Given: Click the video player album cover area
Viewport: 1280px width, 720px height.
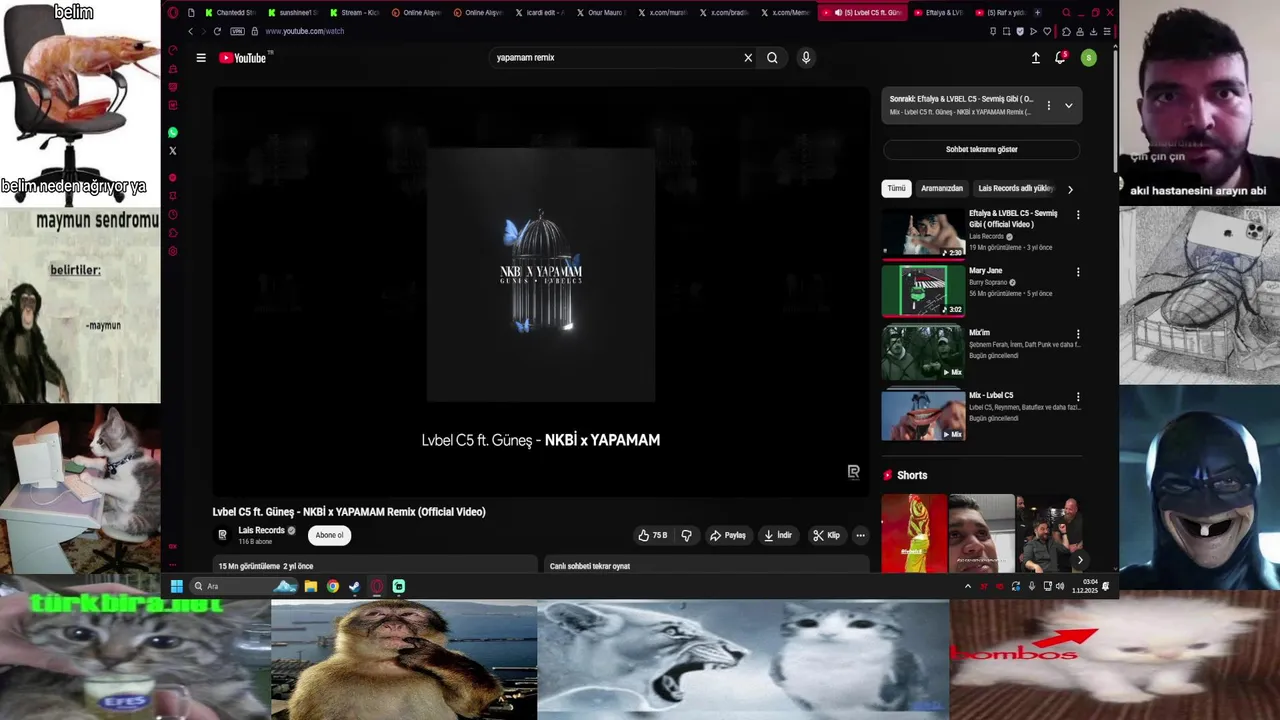Looking at the screenshot, I should click(x=541, y=275).
